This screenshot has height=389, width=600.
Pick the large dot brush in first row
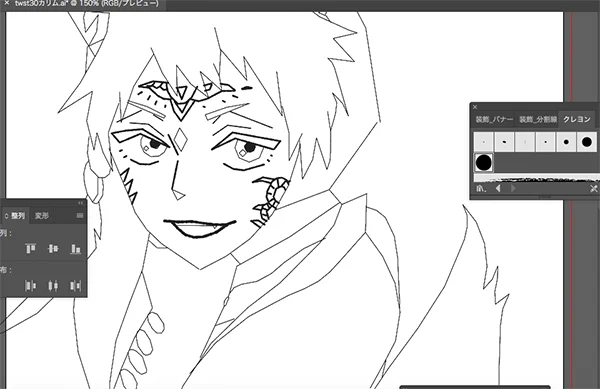[x=587, y=142]
